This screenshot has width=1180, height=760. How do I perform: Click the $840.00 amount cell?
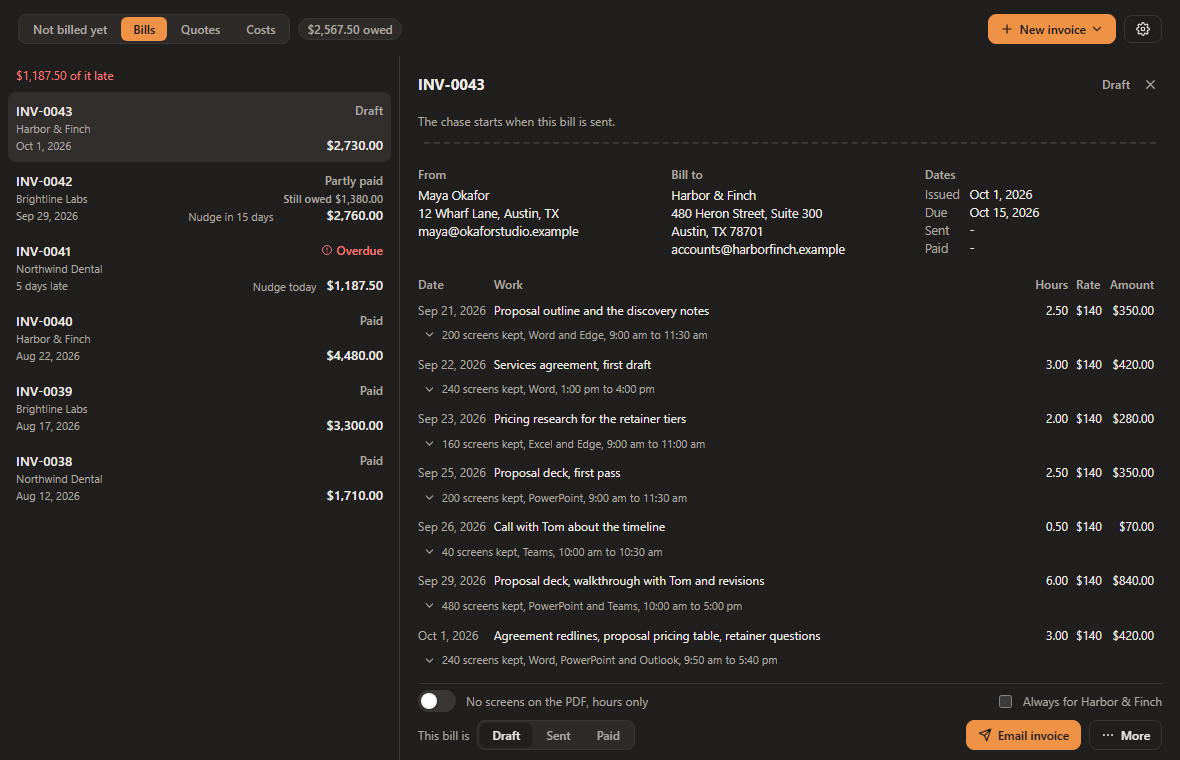pyautogui.click(x=1133, y=580)
